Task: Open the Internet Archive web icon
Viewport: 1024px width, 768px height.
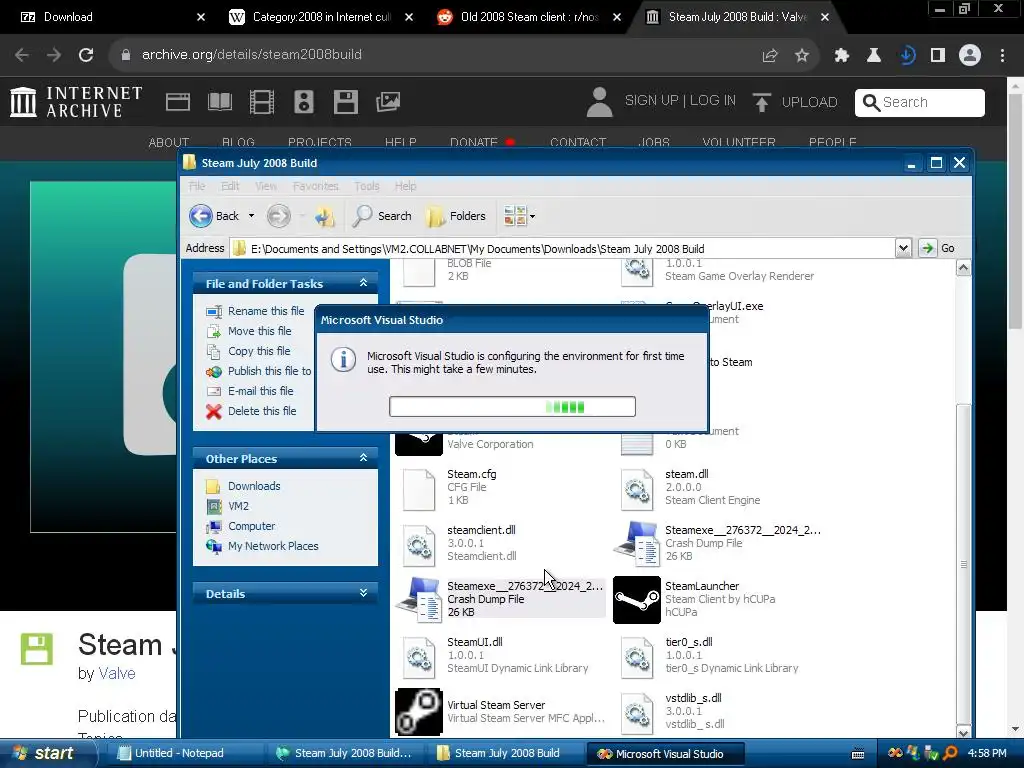Action: point(178,102)
